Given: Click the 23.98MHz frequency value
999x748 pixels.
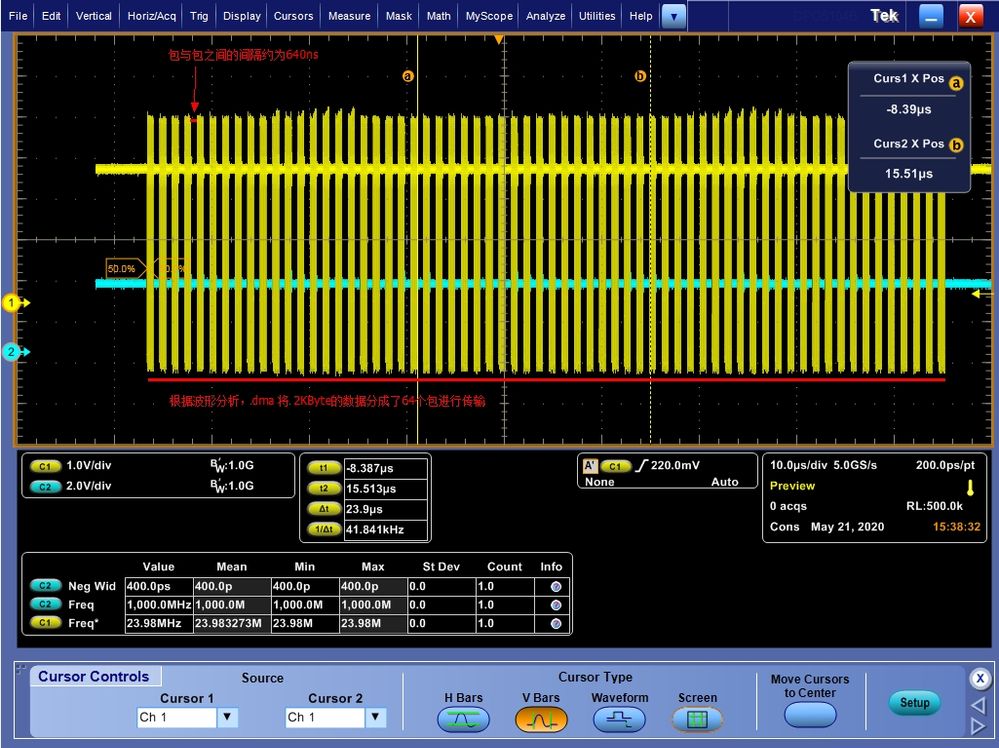Looking at the screenshot, I should click(159, 623).
